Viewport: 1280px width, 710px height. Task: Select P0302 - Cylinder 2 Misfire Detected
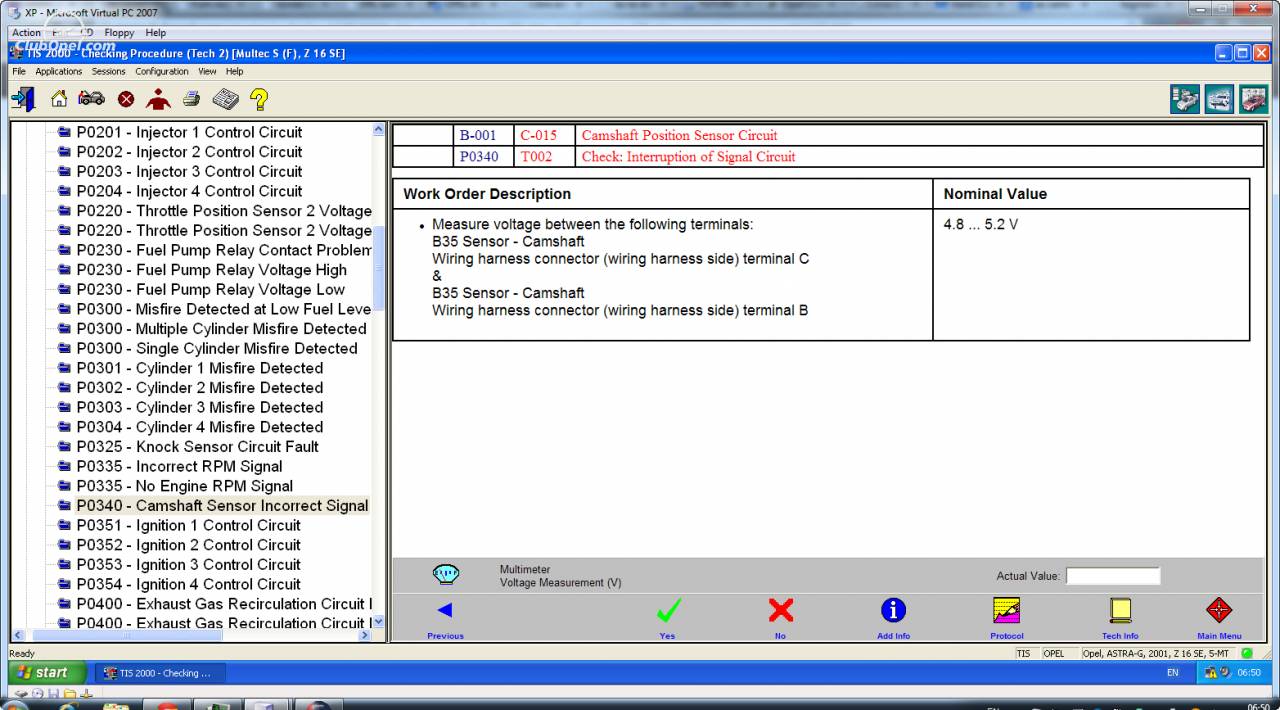(x=200, y=388)
